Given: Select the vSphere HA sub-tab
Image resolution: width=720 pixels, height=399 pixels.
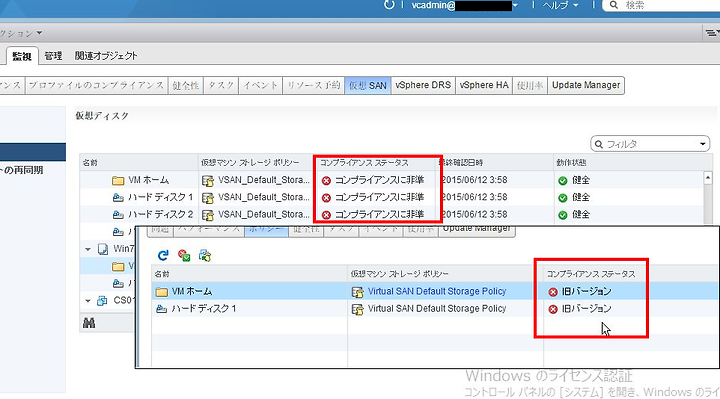Looking at the screenshot, I should (484, 85).
